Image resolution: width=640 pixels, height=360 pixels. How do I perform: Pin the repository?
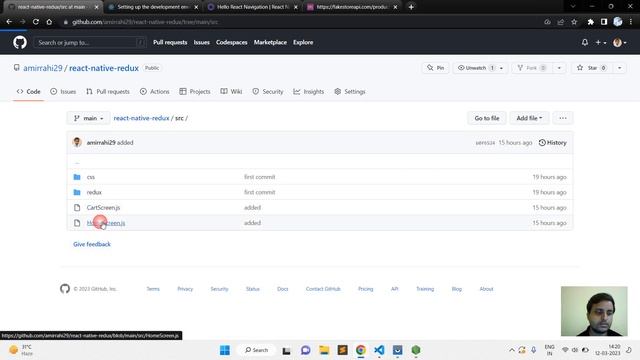click(436, 68)
